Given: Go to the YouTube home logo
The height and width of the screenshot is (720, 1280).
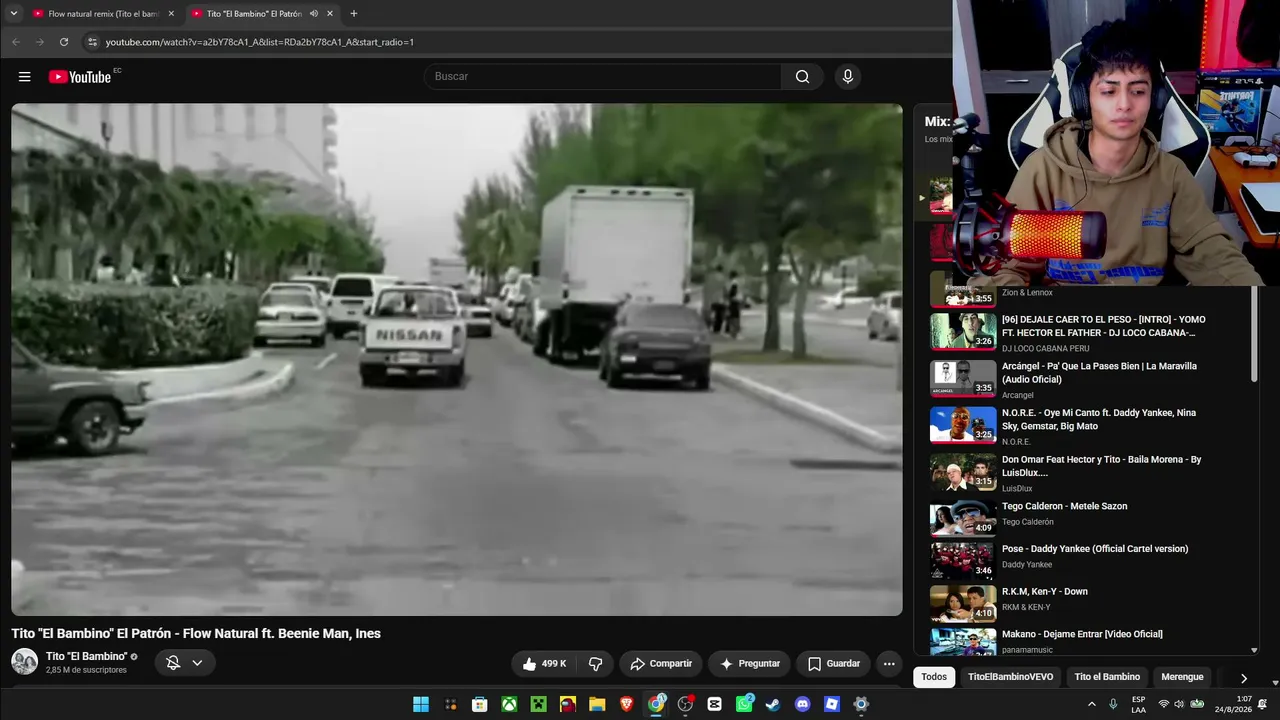Looking at the screenshot, I should pos(80,77).
